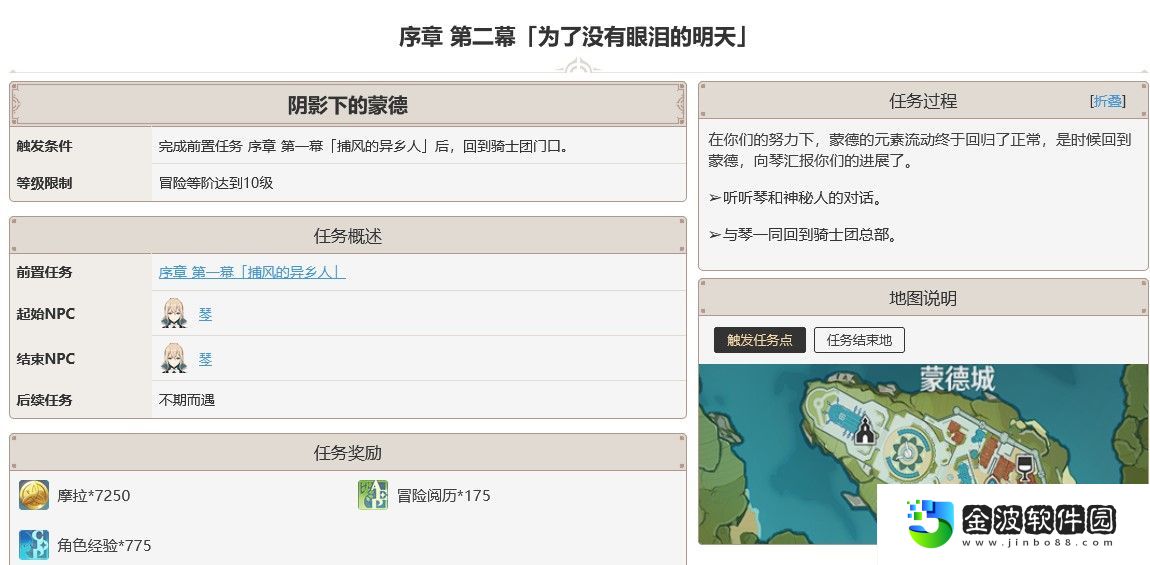Image resolution: width=1150 pixels, height=565 pixels.
Task: Switch to the 任务结束地 tab
Action: click(859, 340)
